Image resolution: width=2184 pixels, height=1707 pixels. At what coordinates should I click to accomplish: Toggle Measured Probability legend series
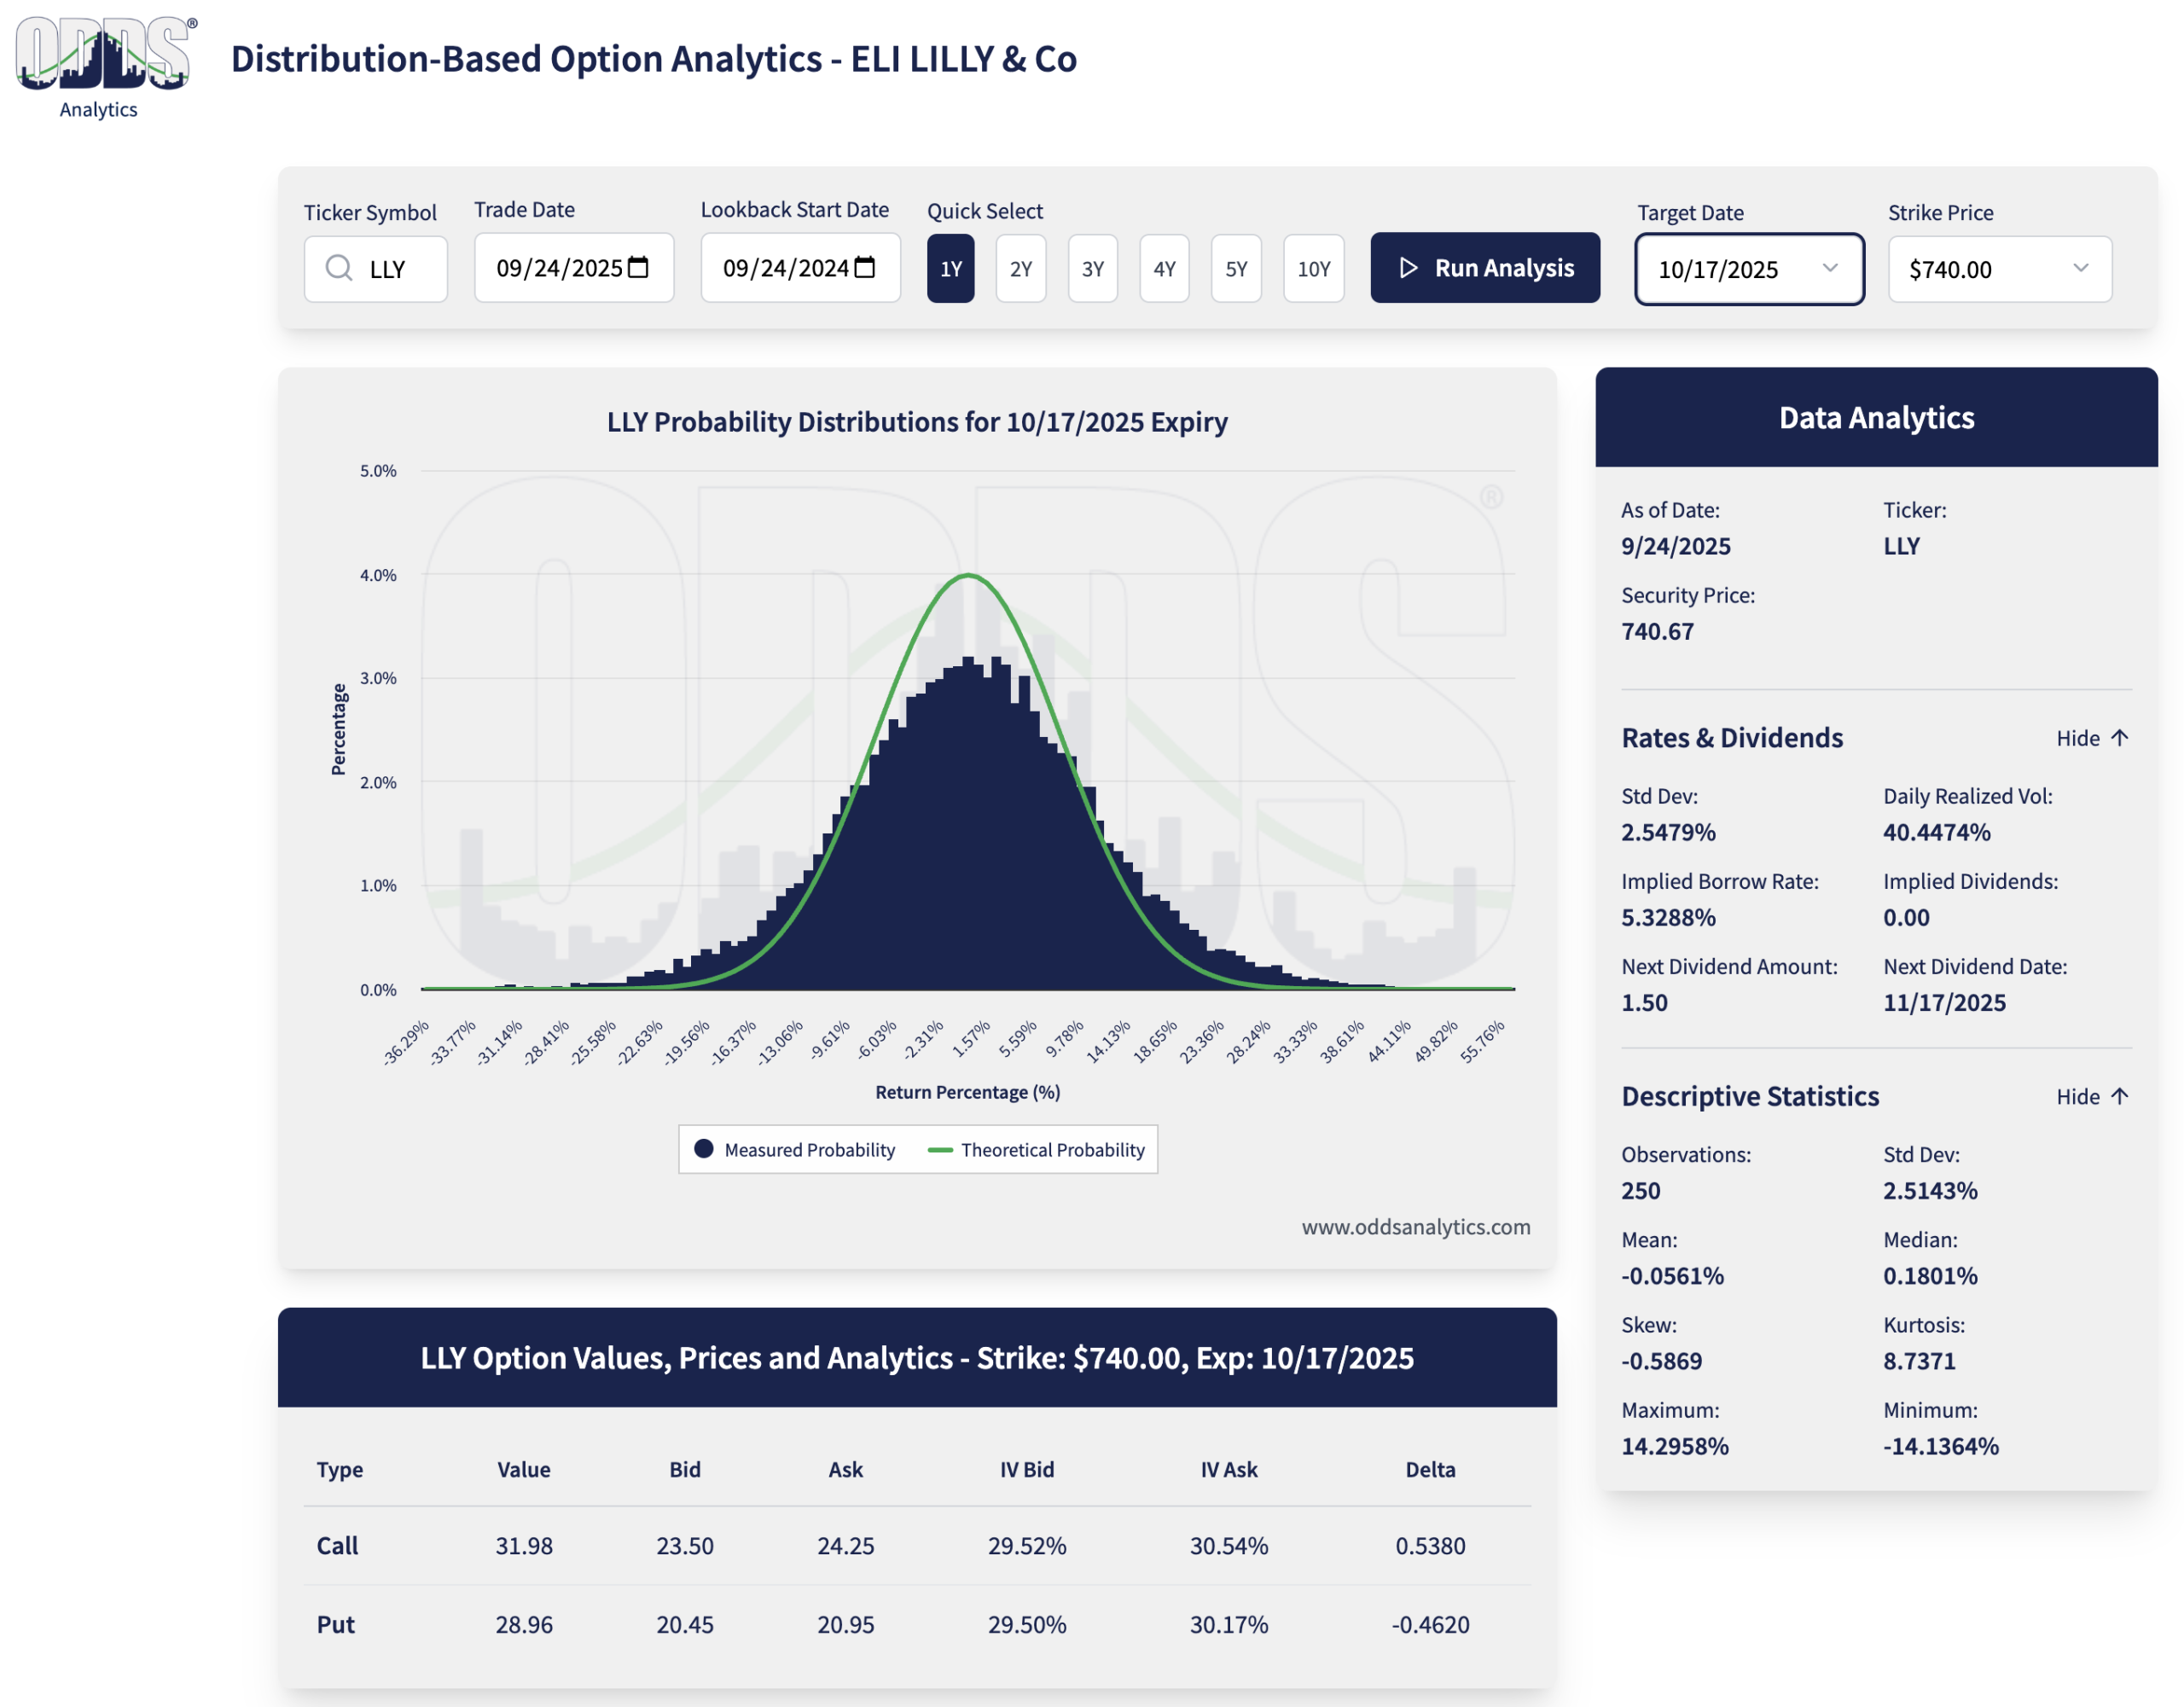pyautogui.click(x=796, y=1150)
